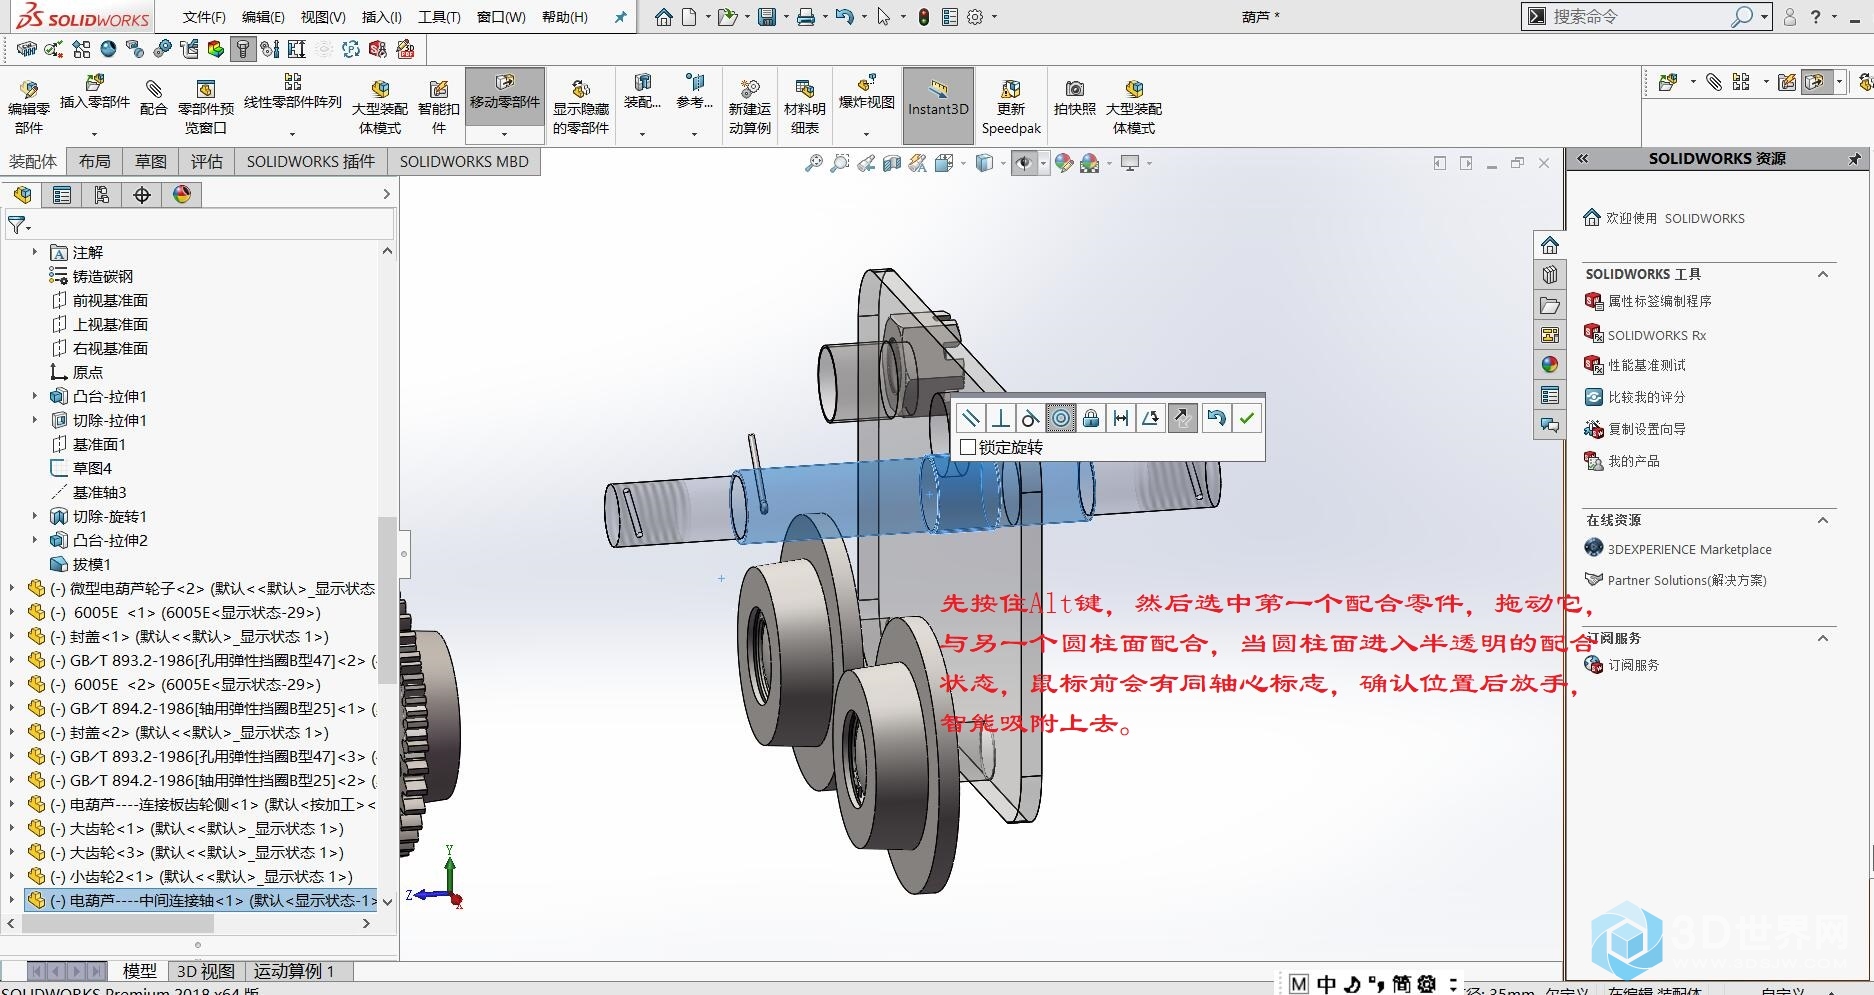Open SOLIDWORKS Rx link

pyautogui.click(x=1657, y=335)
